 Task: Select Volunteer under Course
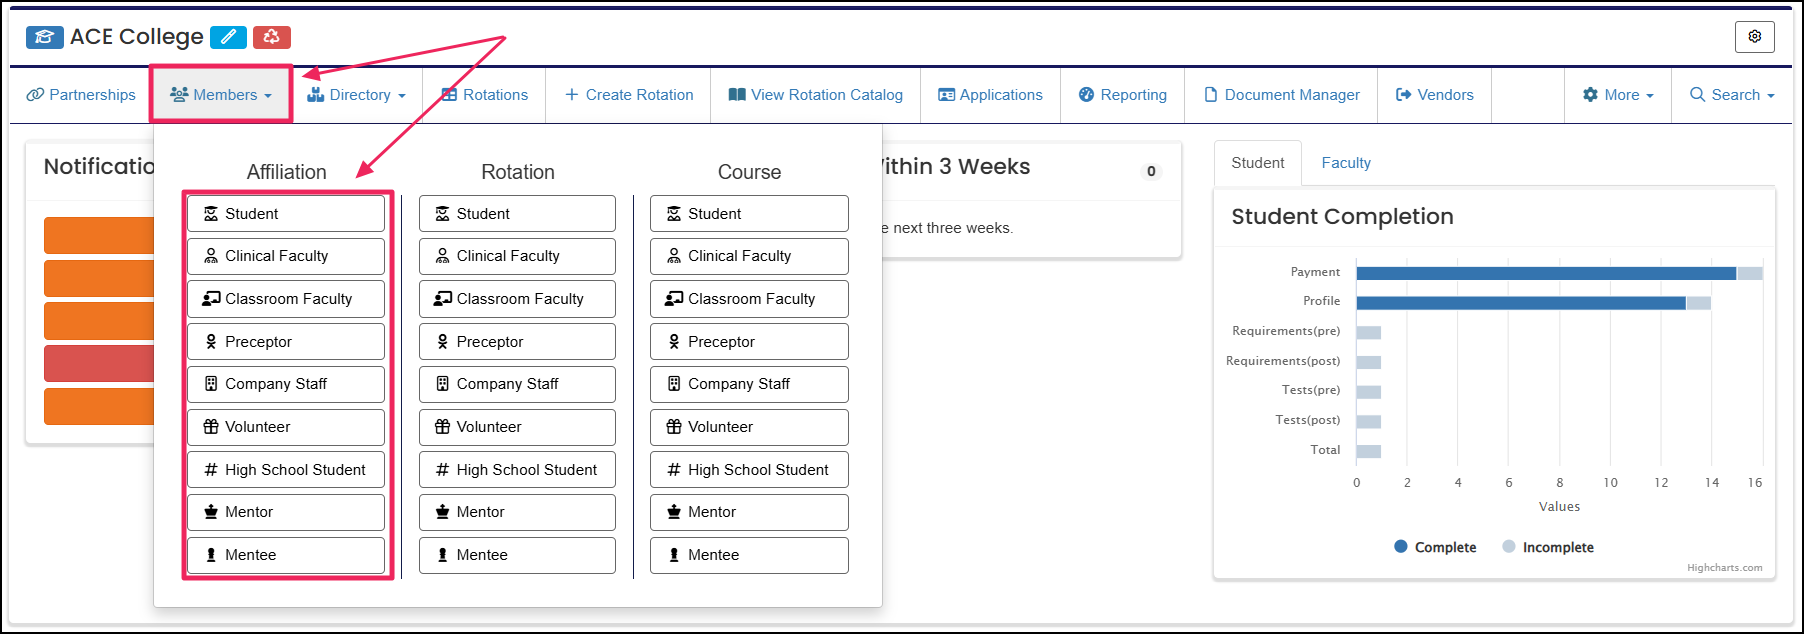tap(749, 427)
